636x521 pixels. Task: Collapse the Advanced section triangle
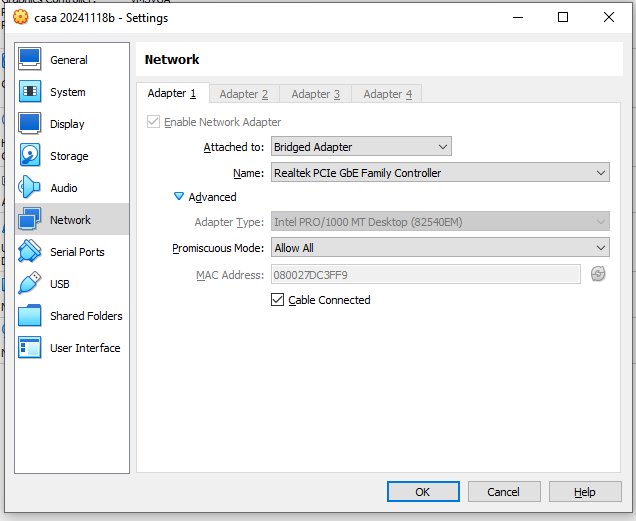(x=178, y=196)
